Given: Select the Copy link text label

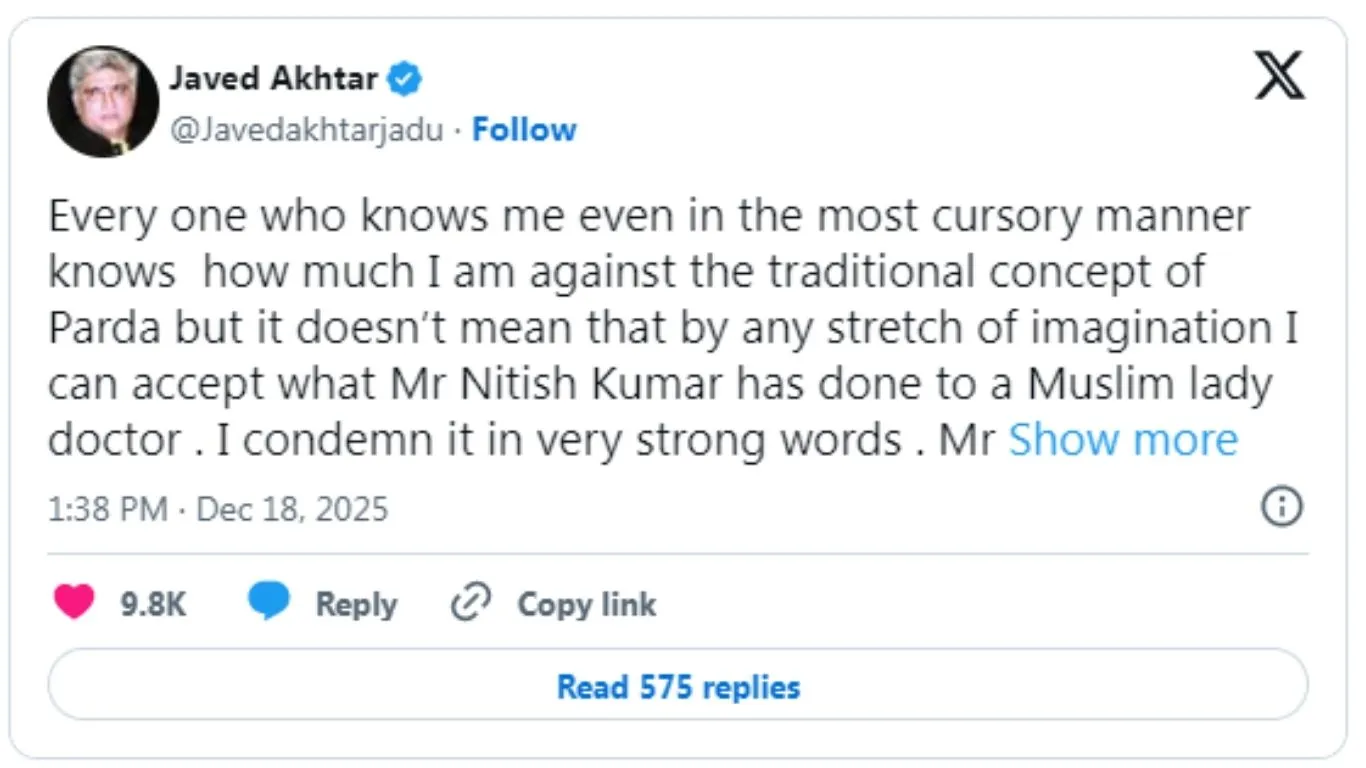Looking at the screenshot, I should coord(586,604).
